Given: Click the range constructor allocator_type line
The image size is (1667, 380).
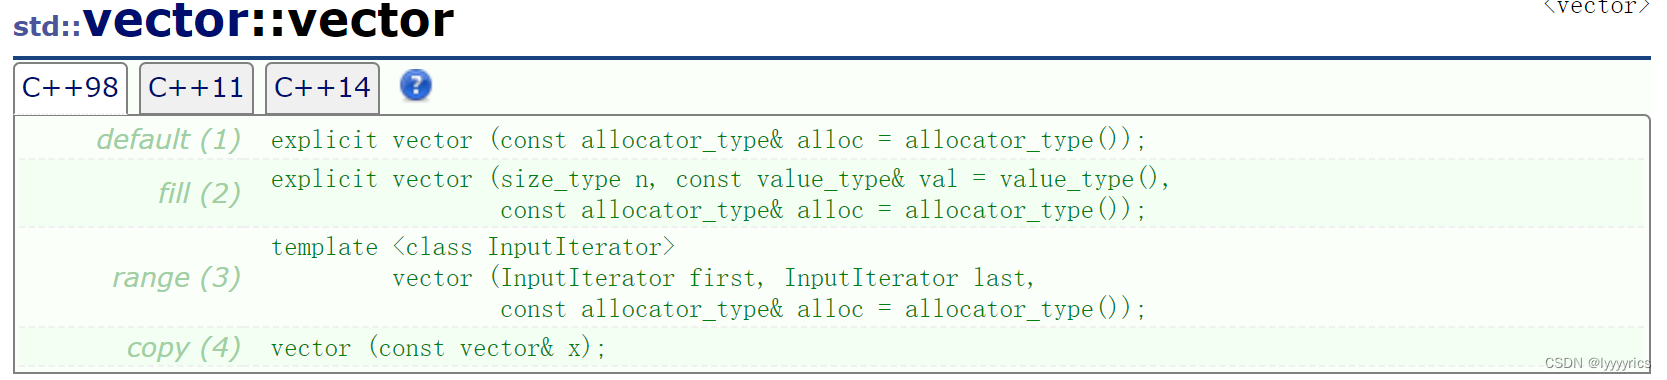Looking at the screenshot, I should (823, 309).
